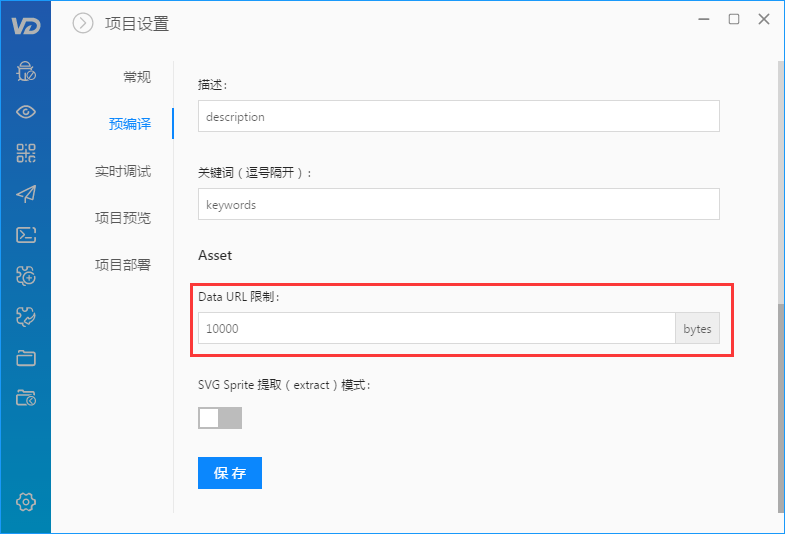The image size is (785, 534).
Task: Click the Asset section heading
Action: (215, 255)
